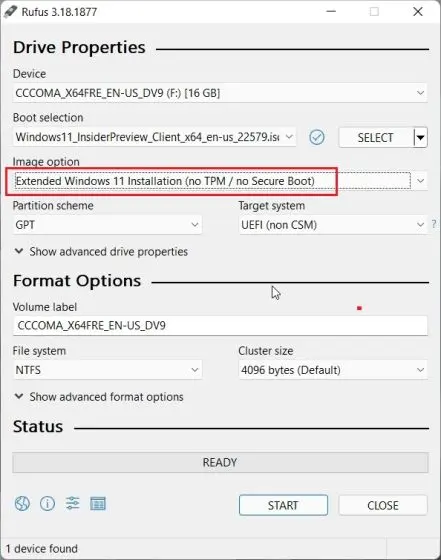Click the Format Options heading
This screenshot has height=560, width=441.
click(x=77, y=281)
